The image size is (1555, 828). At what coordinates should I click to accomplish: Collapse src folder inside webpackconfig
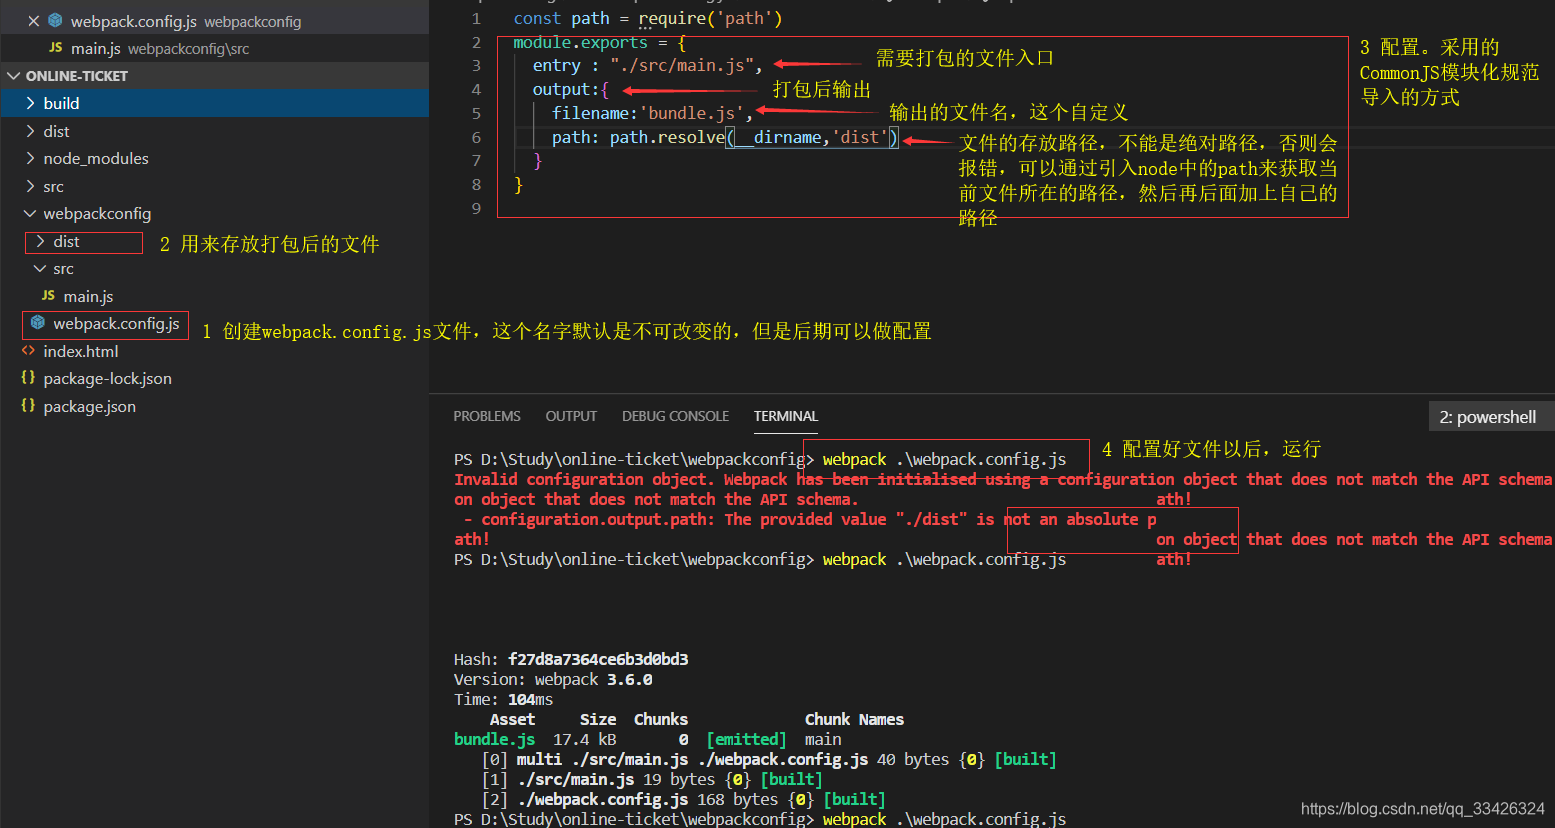coord(40,268)
